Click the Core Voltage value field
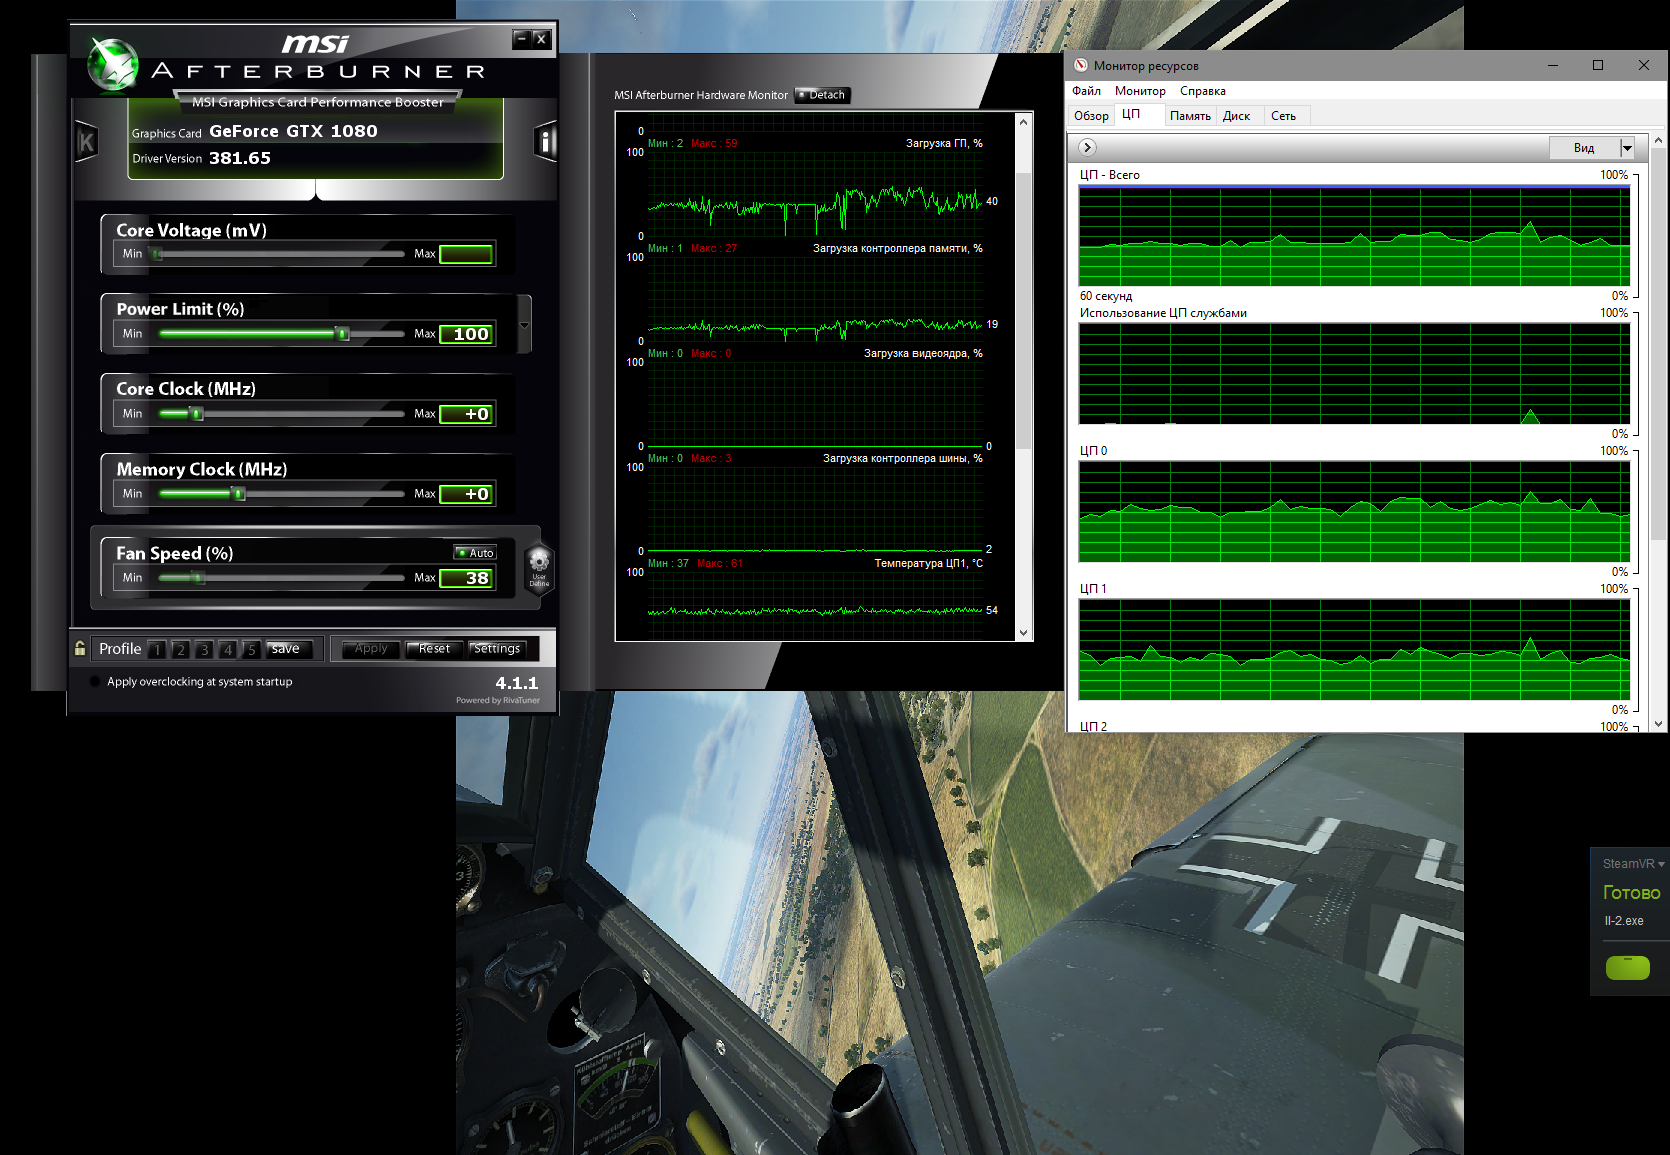This screenshot has height=1155, width=1670. (x=466, y=254)
